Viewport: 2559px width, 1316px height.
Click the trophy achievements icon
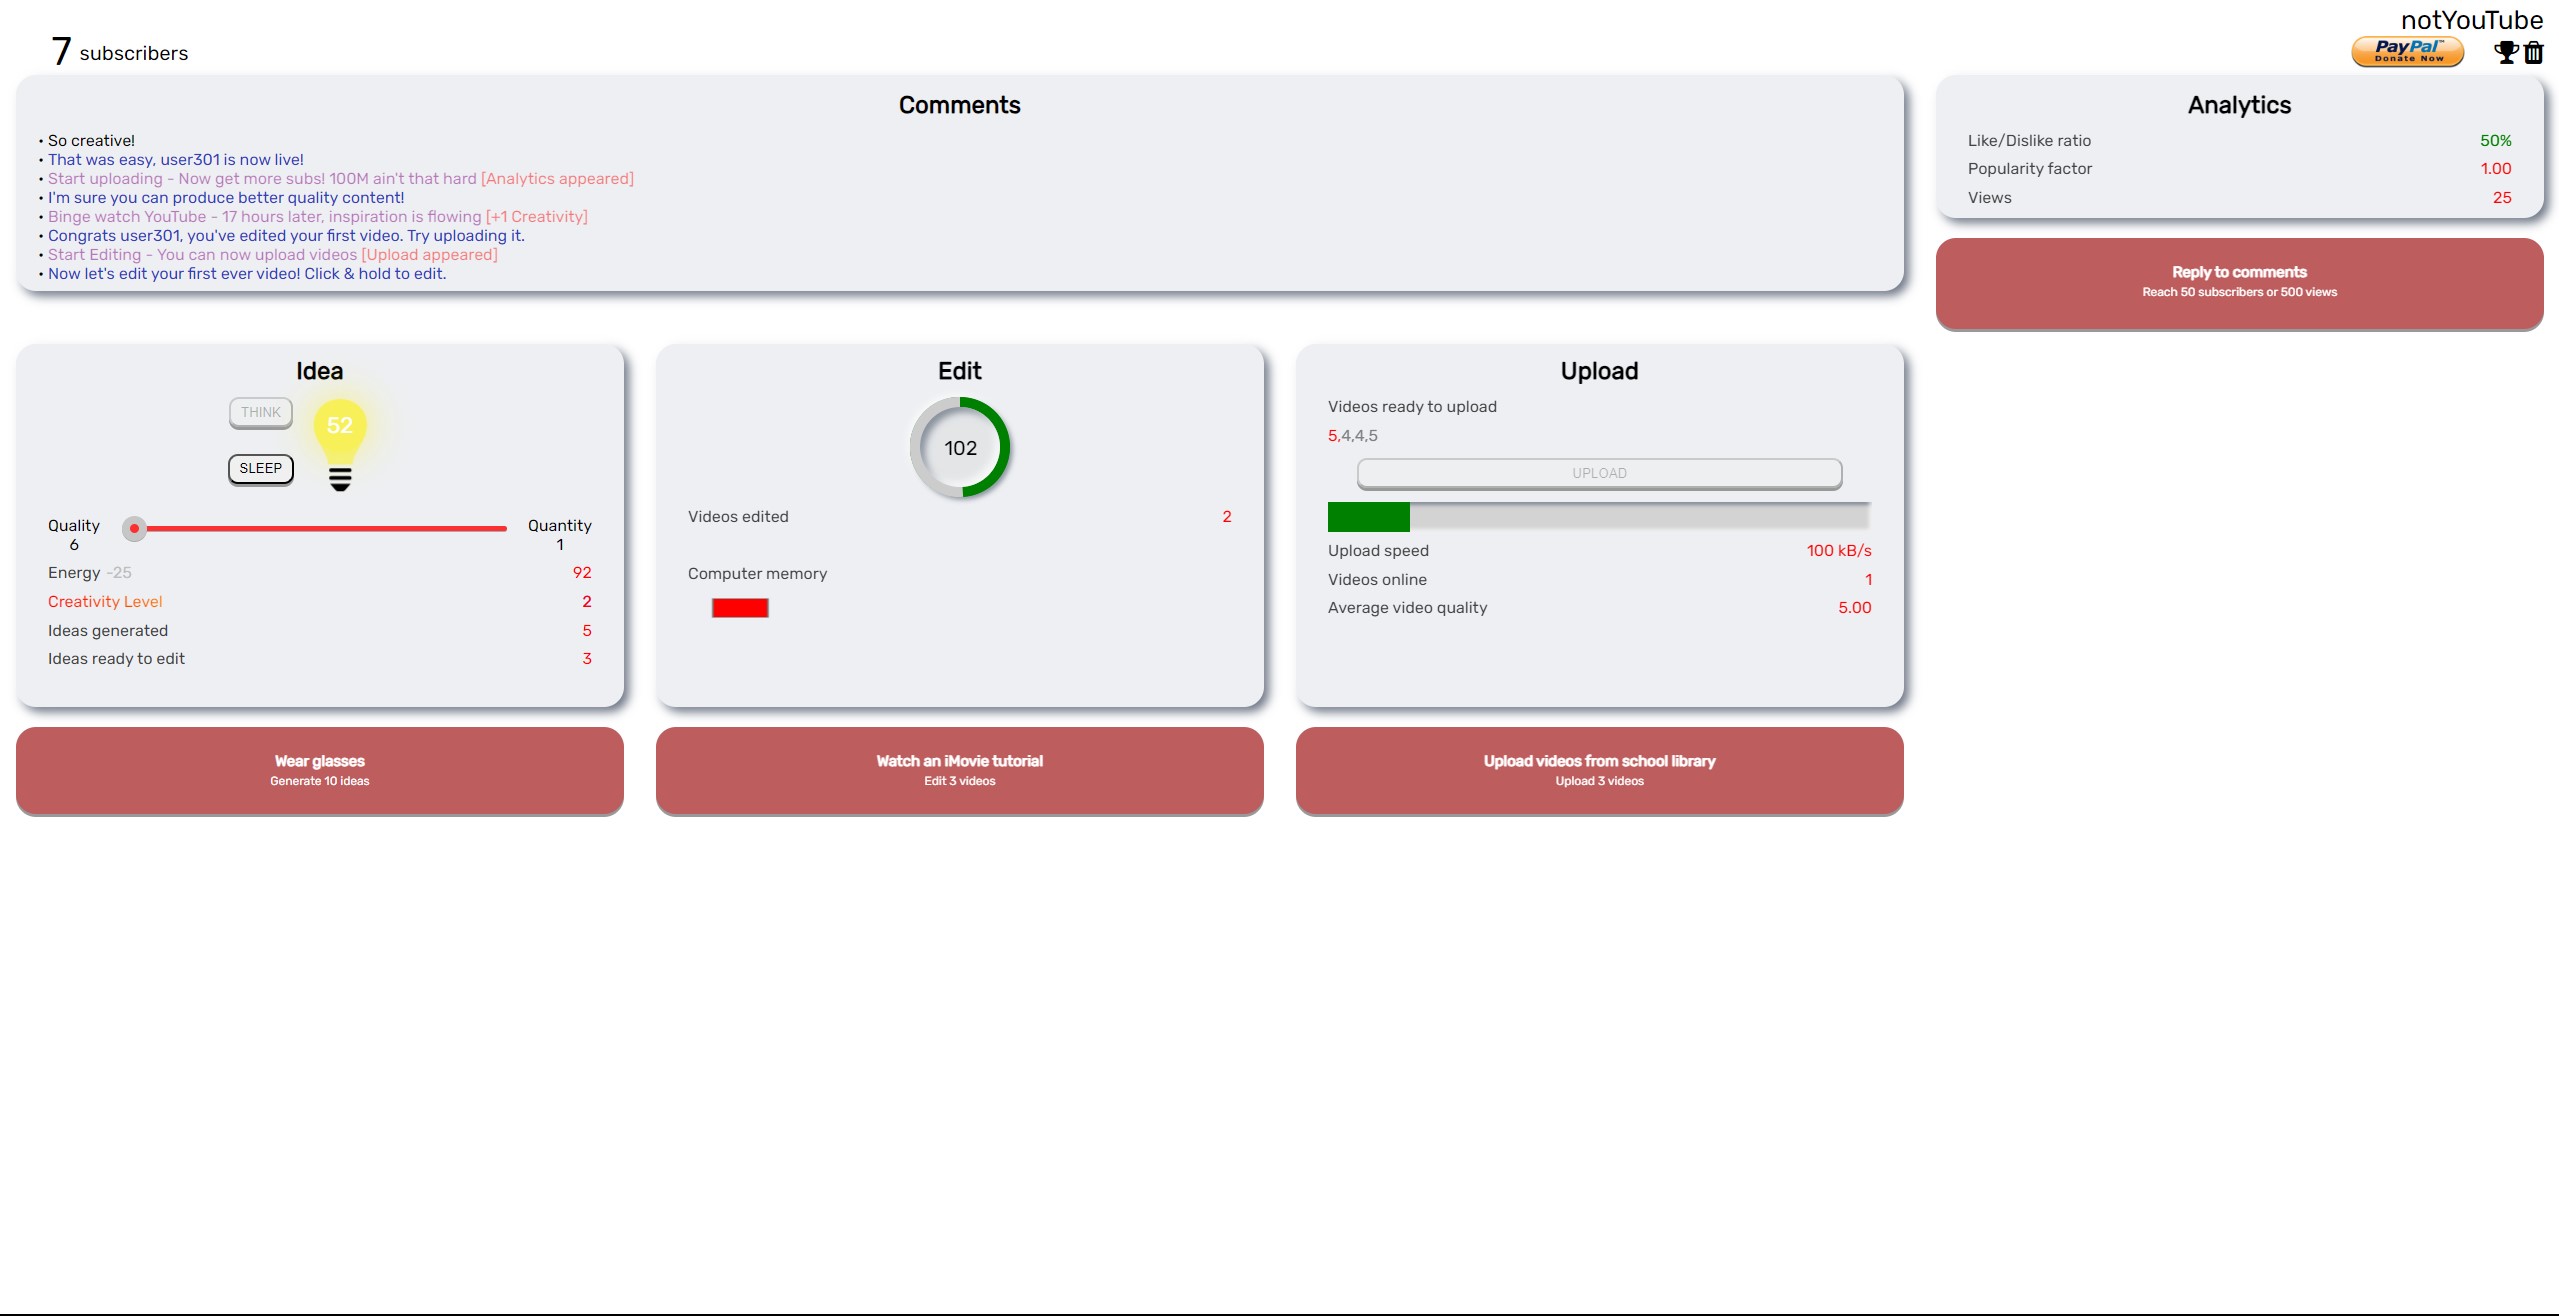(x=2505, y=53)
